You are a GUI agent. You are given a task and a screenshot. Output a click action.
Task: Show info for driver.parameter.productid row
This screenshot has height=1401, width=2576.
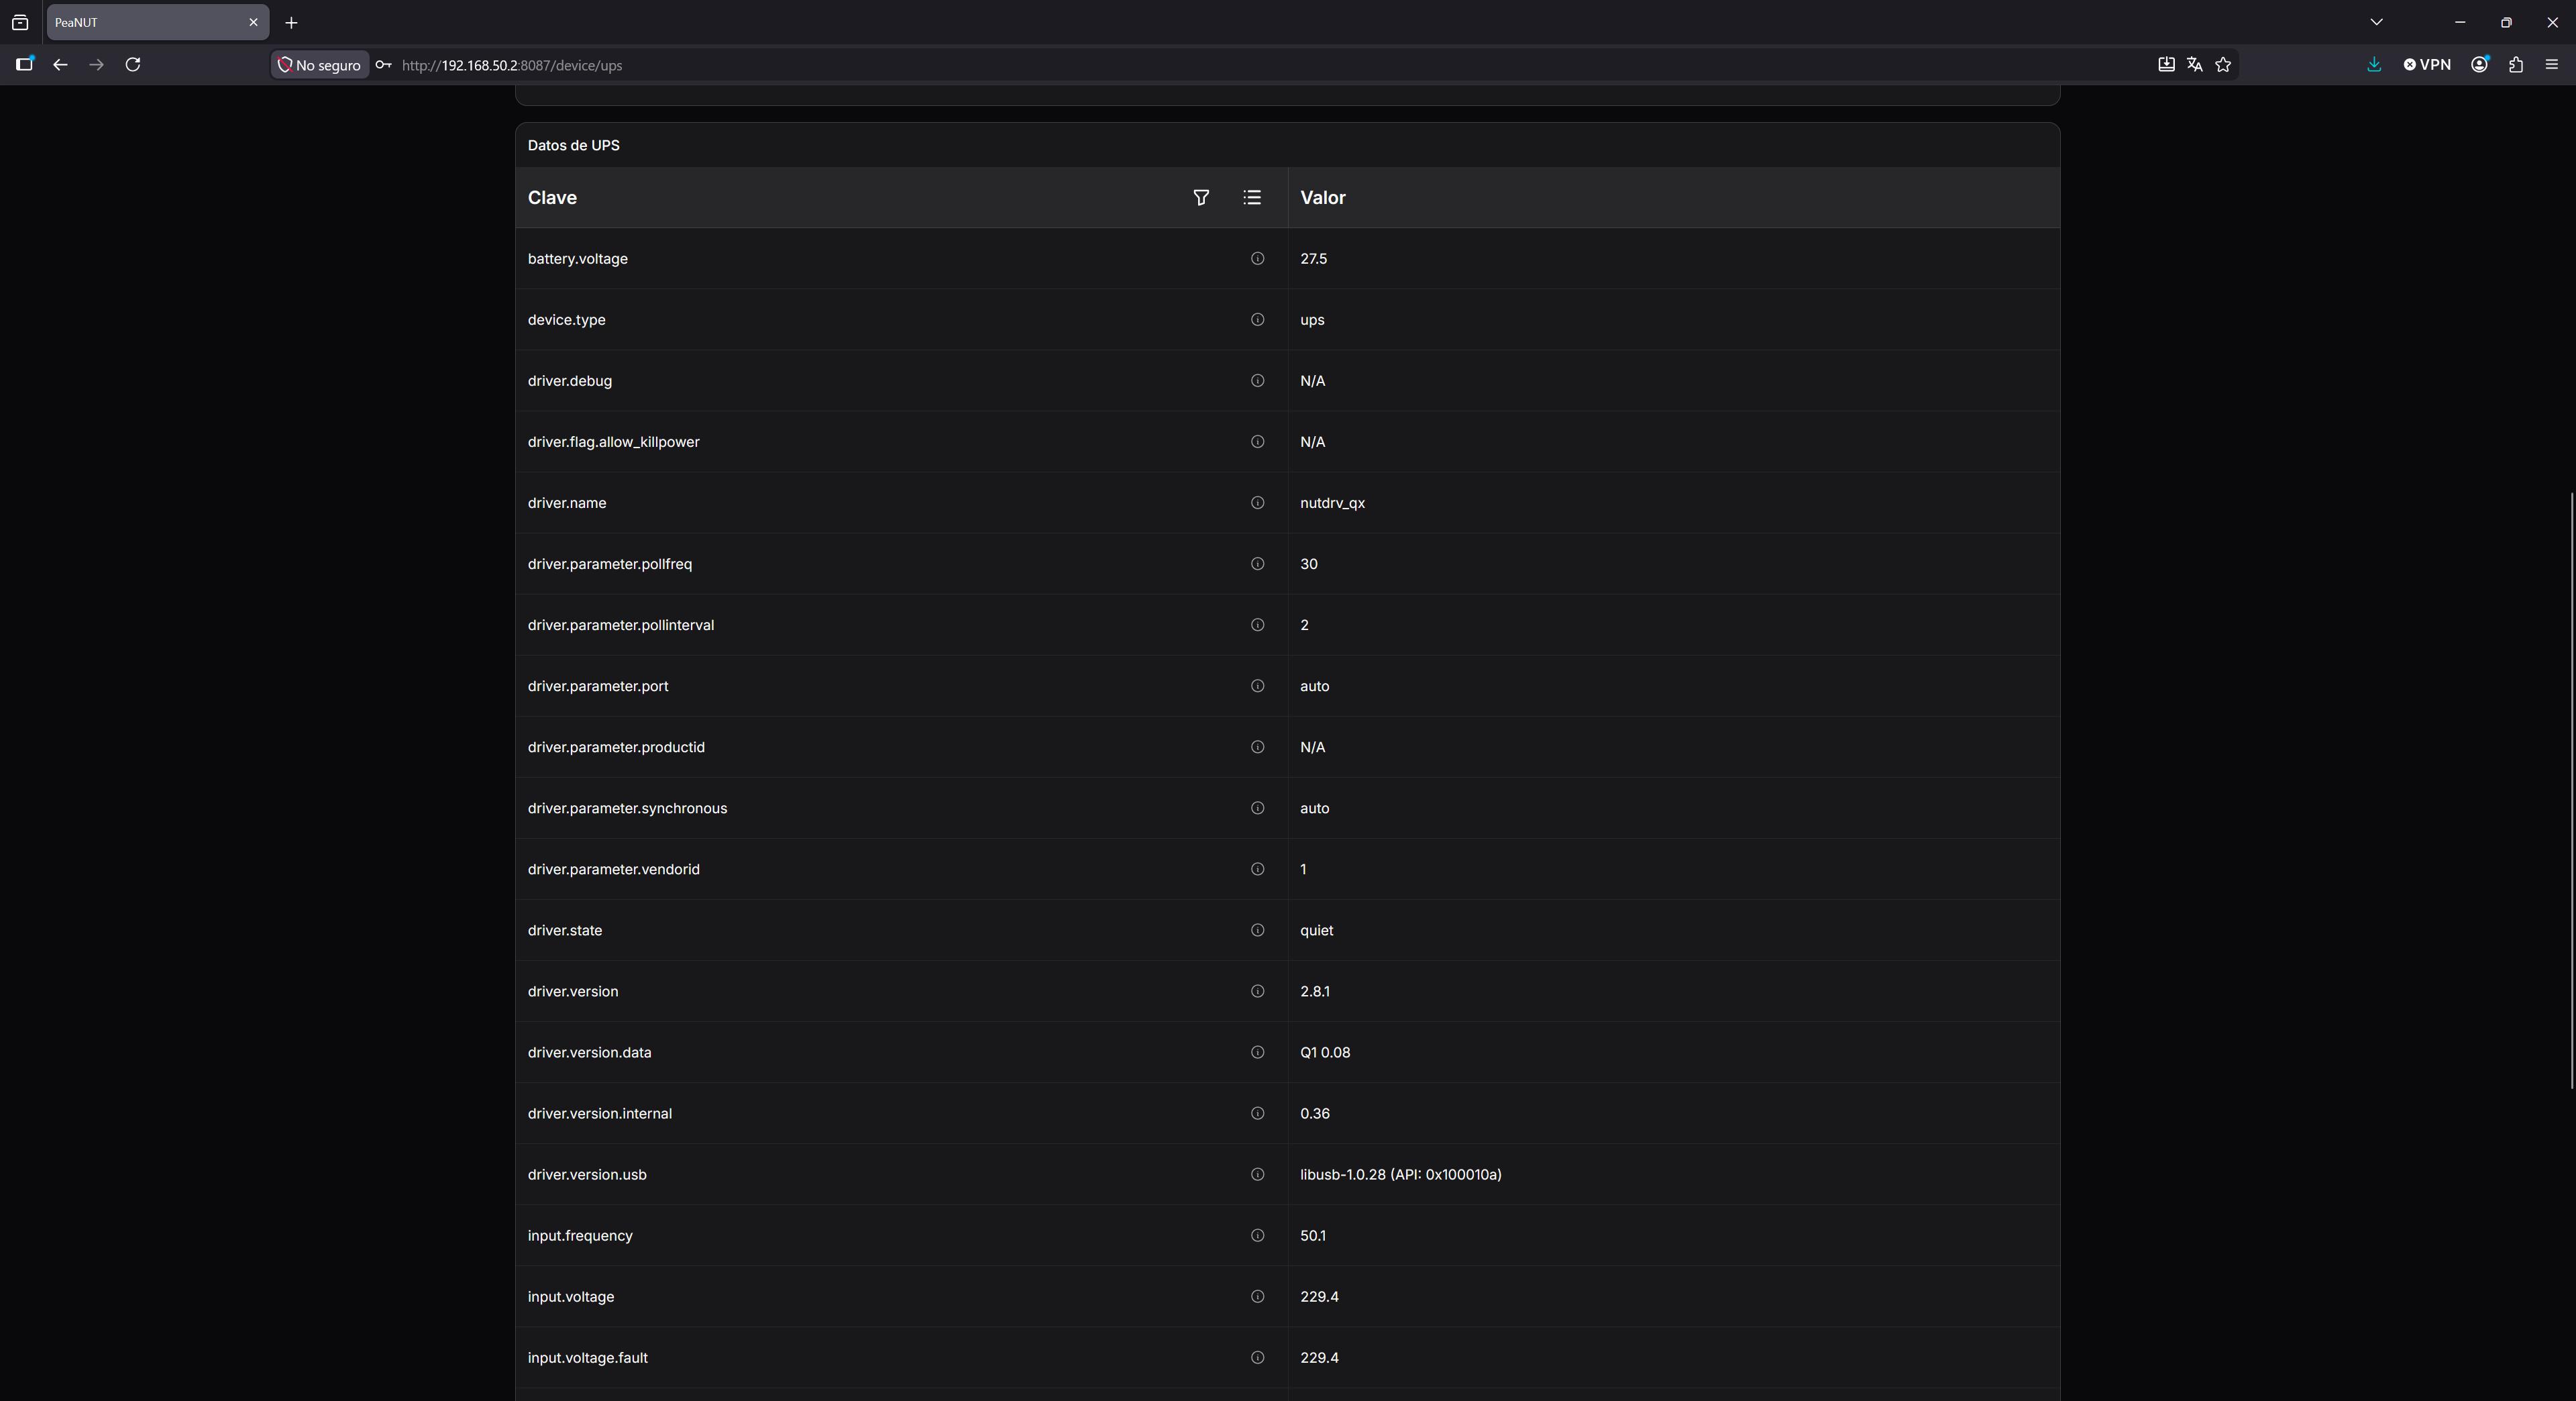[1257, 747]
